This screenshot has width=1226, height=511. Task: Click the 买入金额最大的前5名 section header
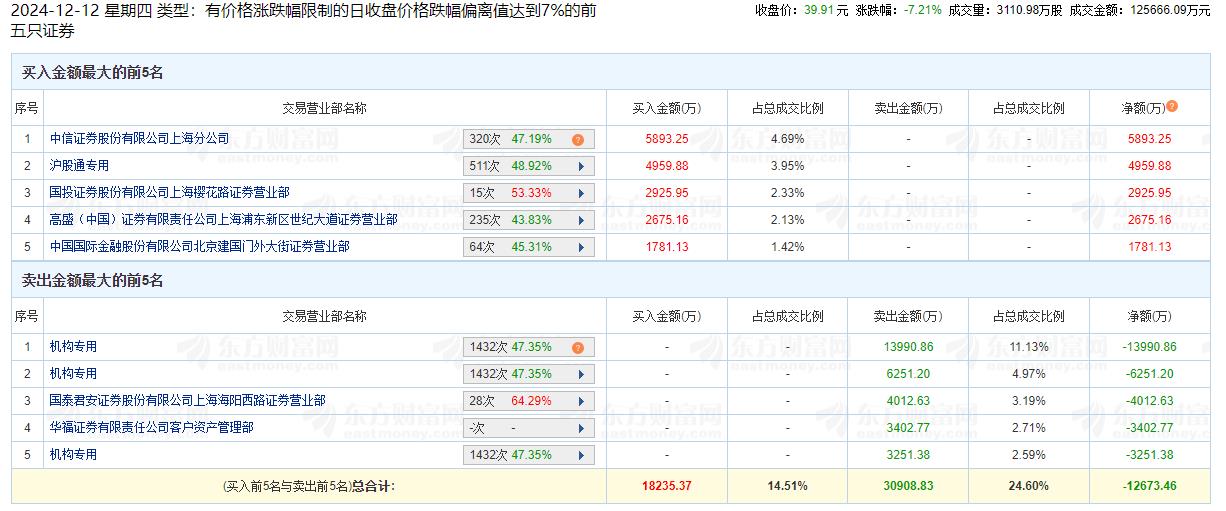point(93,73)
